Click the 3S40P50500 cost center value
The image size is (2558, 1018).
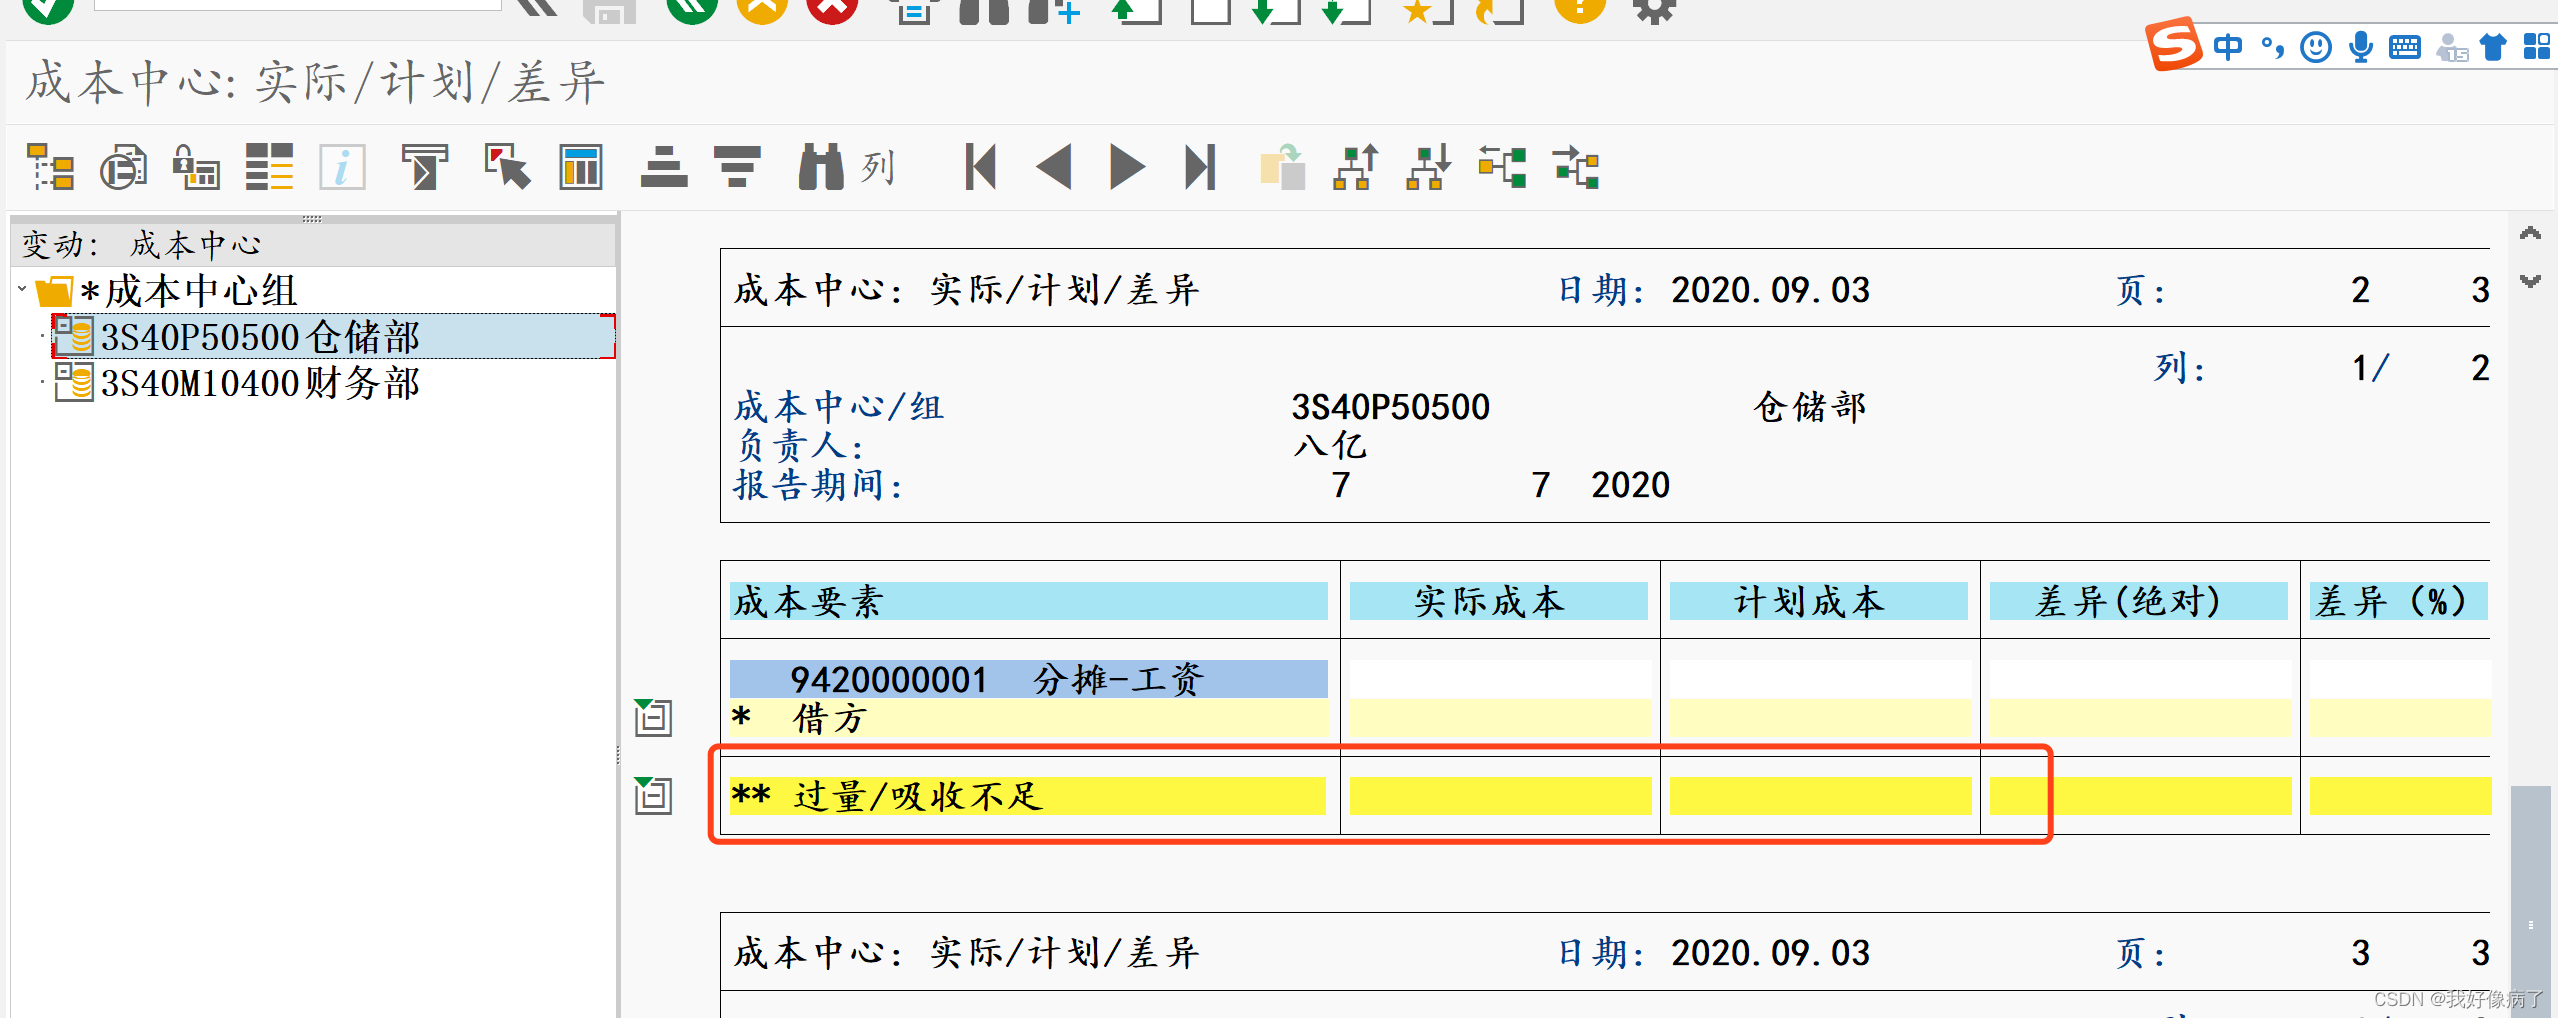[1390, 407]
